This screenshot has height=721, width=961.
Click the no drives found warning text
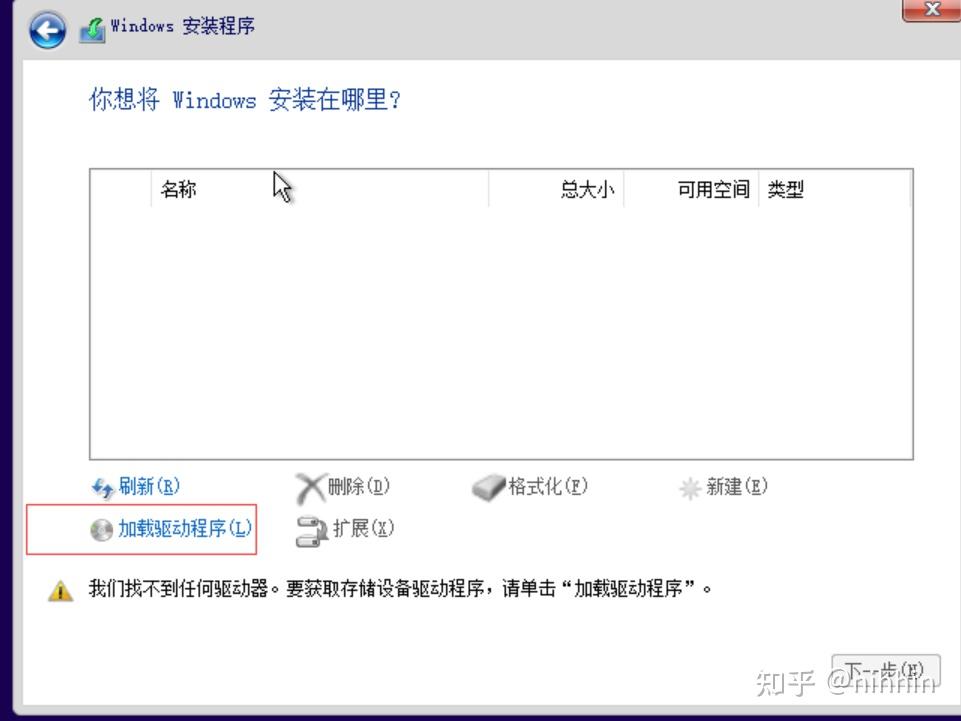[x=400, y=589]
